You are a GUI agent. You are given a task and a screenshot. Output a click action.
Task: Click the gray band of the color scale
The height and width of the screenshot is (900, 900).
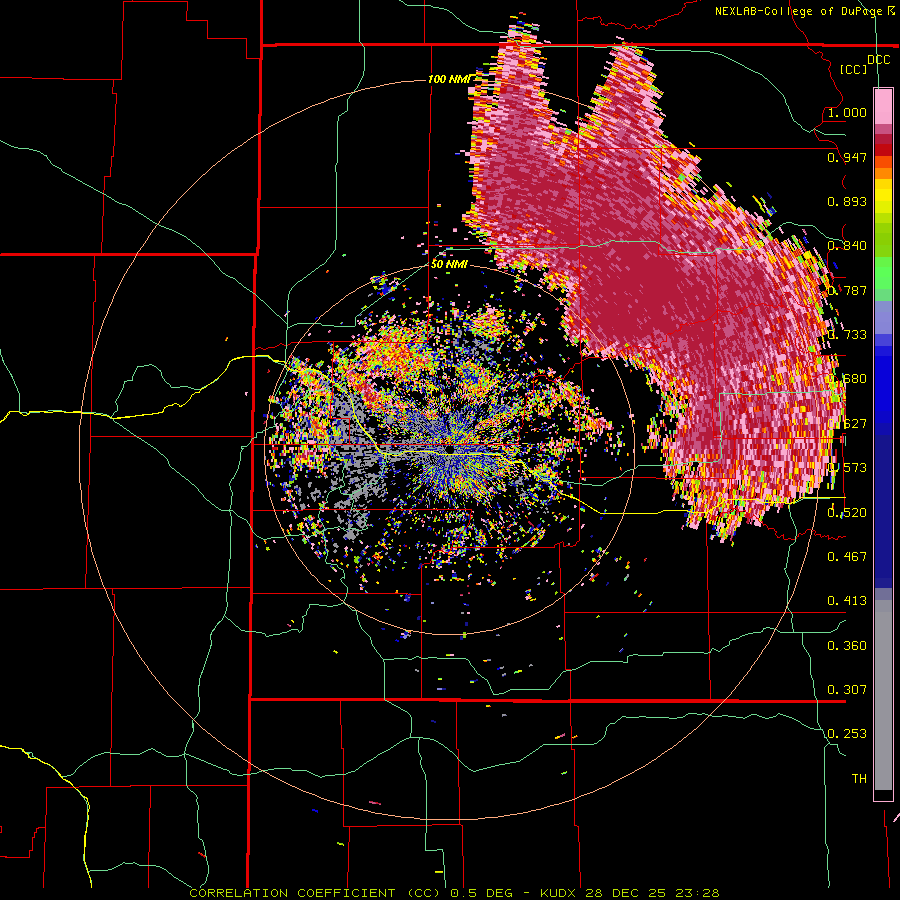click(883, 695)
